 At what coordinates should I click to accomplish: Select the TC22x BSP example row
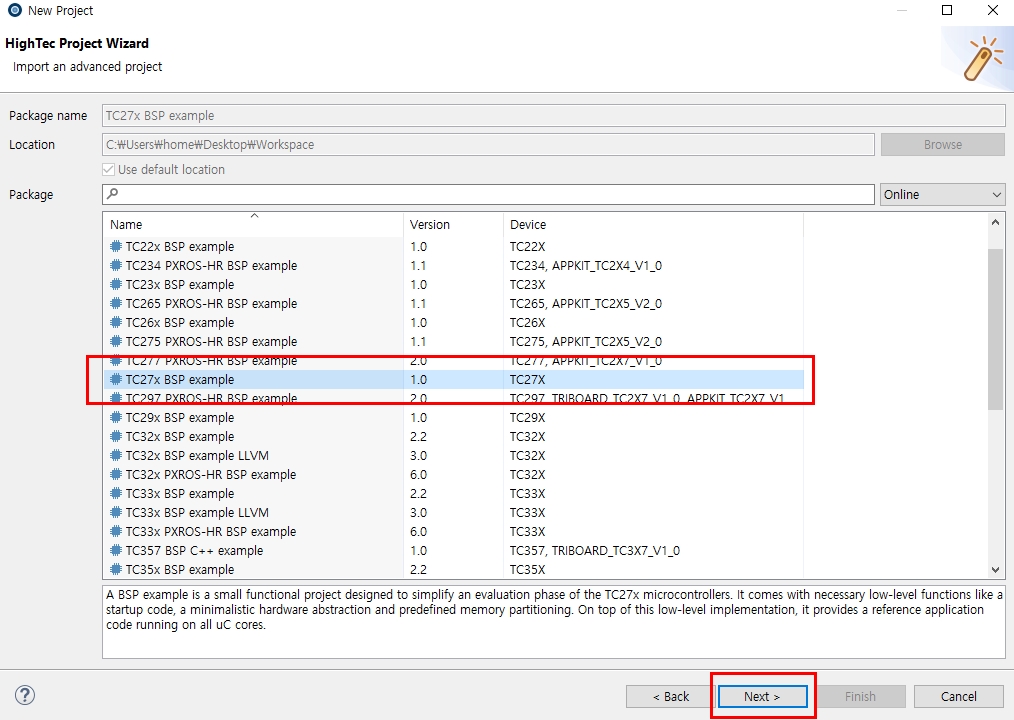click(x=453, y=246)
